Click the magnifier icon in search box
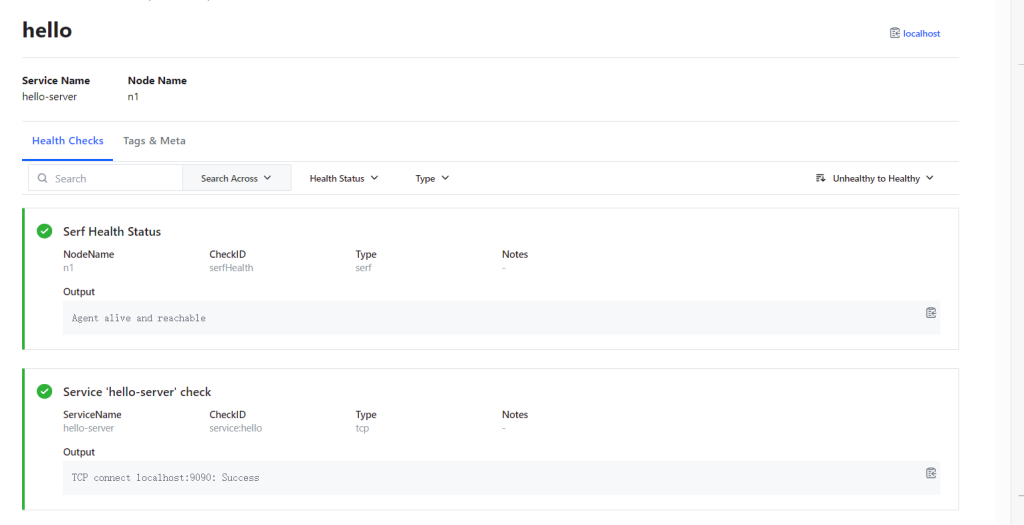The width and height of the screenshot is (1024, 525). [43, 178]
